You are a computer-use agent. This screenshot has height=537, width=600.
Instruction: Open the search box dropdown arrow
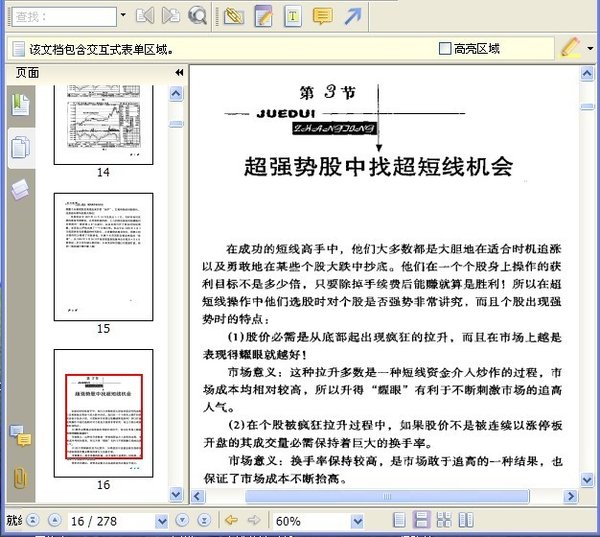(123, 15)
